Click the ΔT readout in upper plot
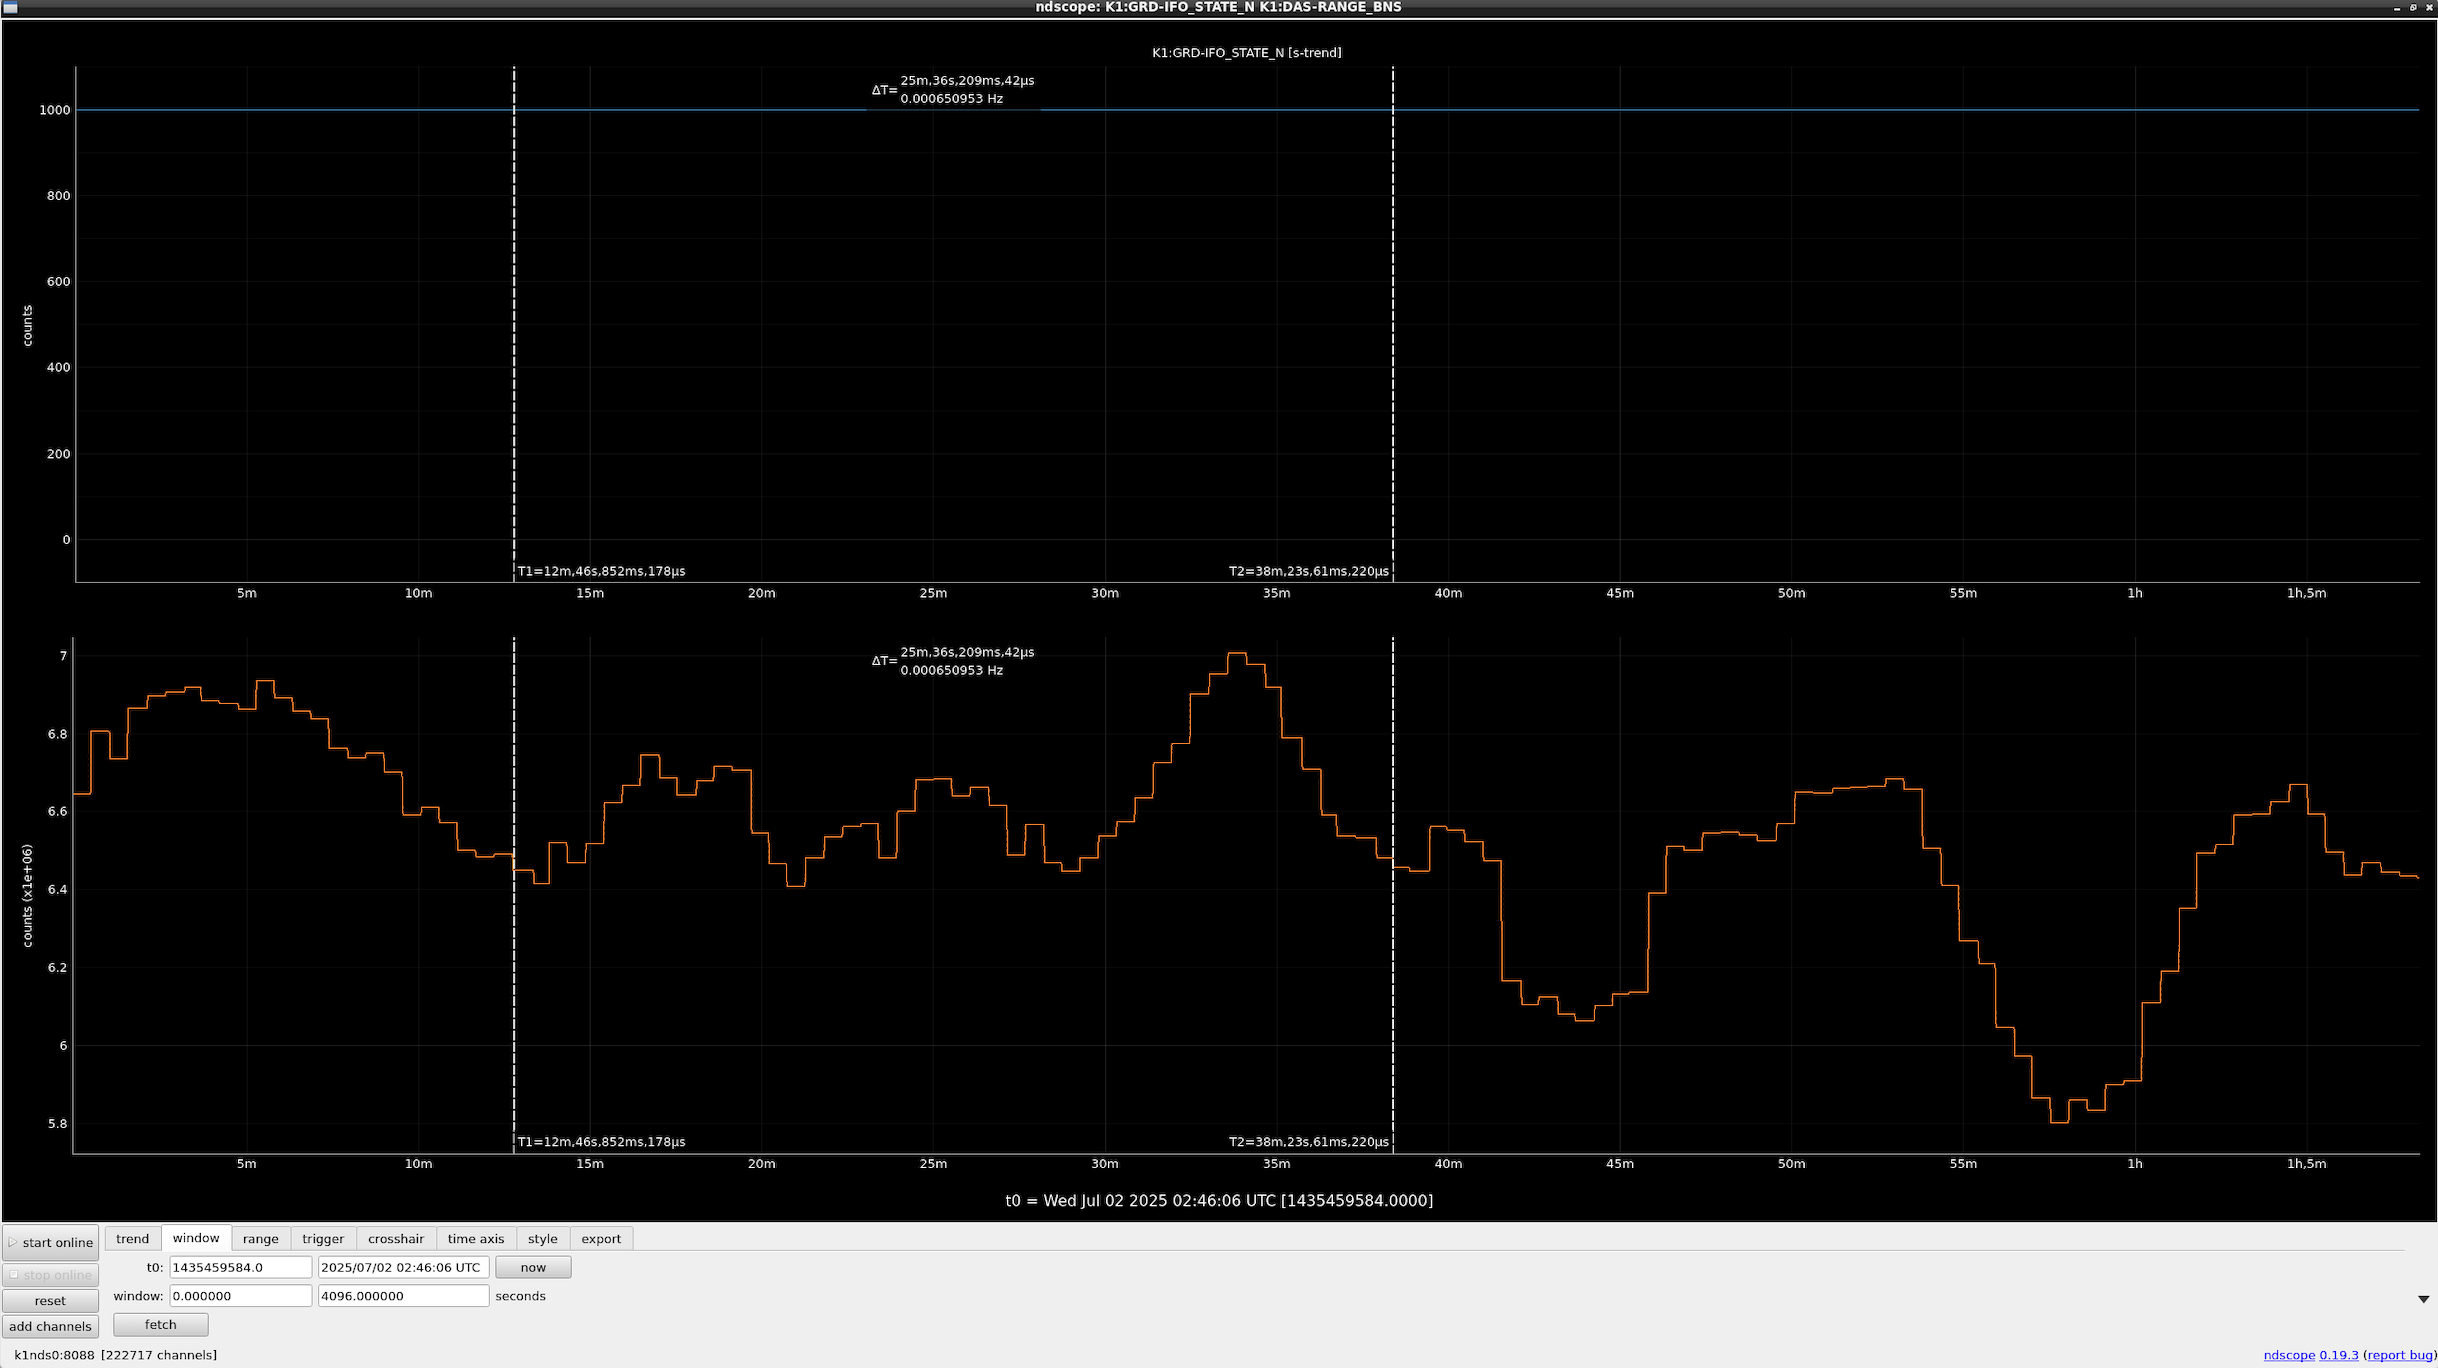 [x=953, y=90]
